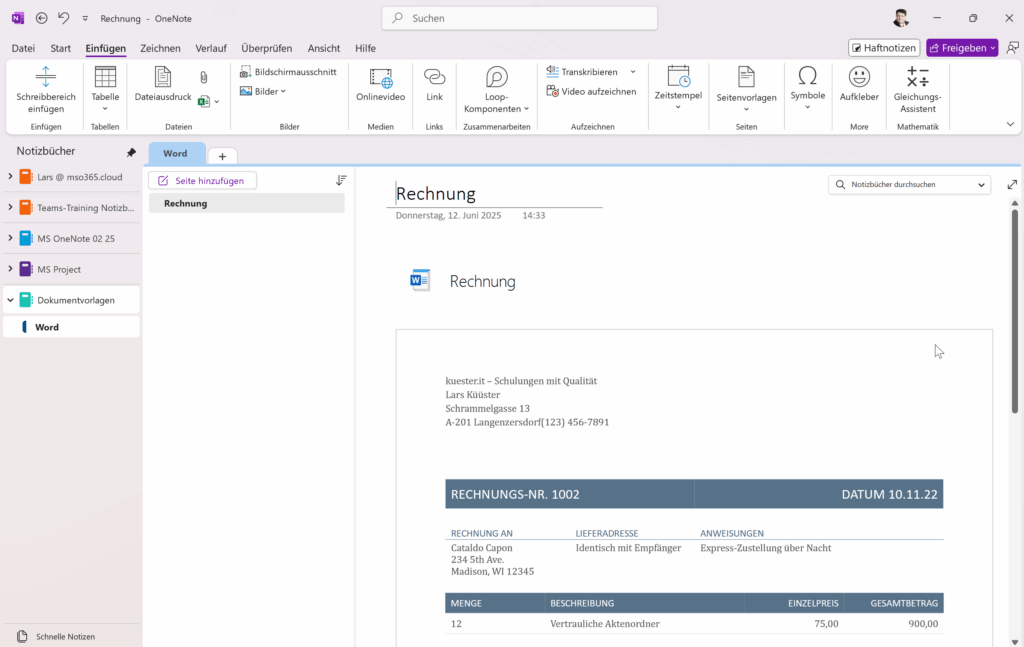Select the Einfügen tab
This screenshot has width=1024, height=647.
106,48
